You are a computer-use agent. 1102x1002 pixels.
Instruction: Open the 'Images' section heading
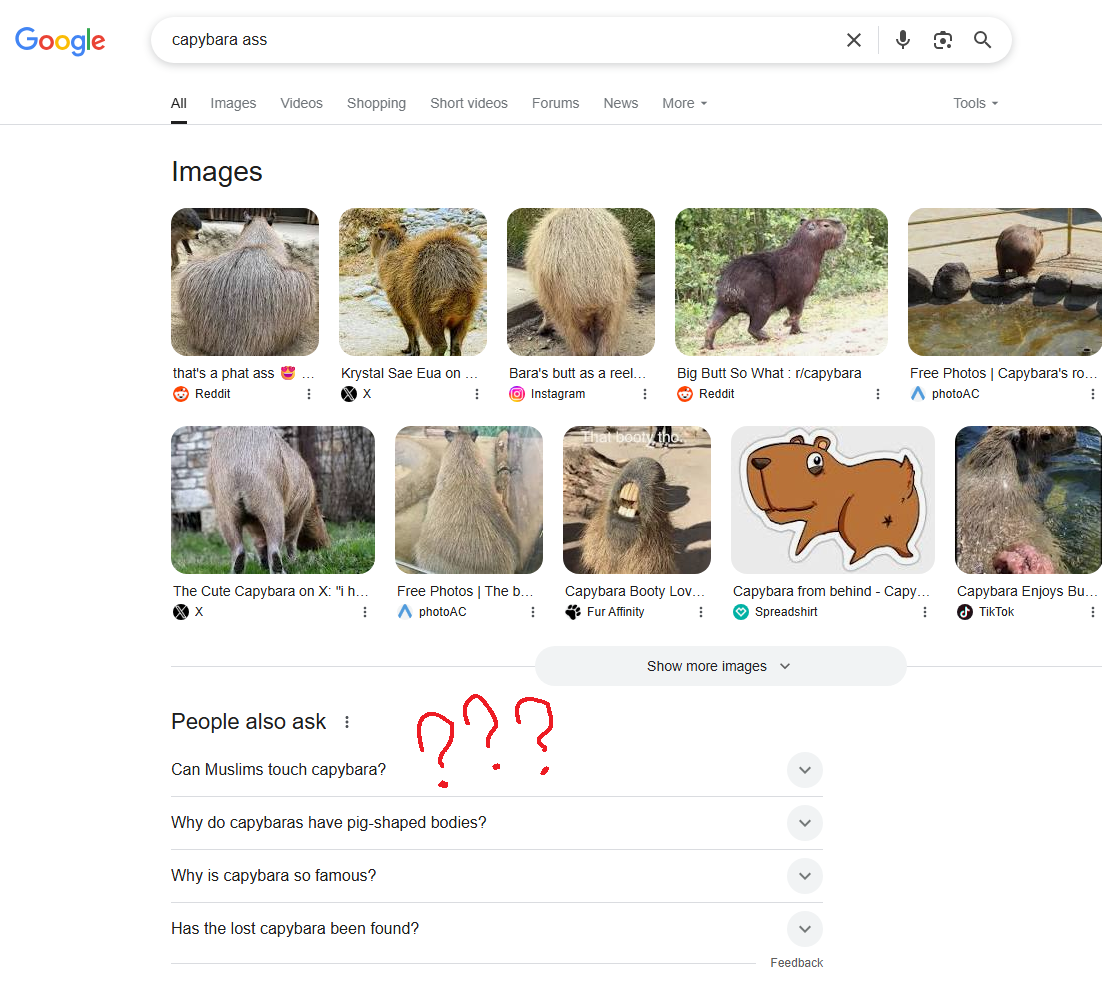(216, 172)
